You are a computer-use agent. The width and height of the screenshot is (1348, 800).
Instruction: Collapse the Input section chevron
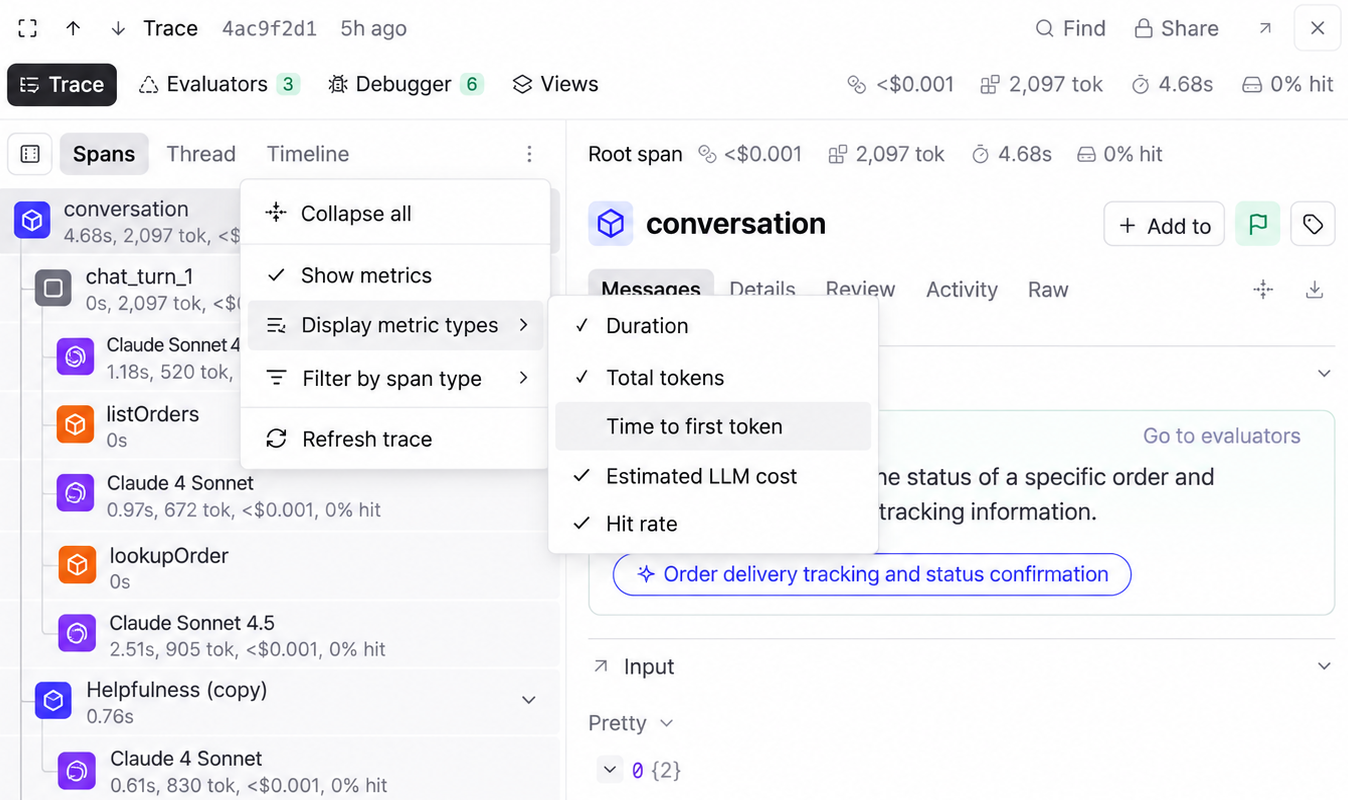pos(1324,666)
